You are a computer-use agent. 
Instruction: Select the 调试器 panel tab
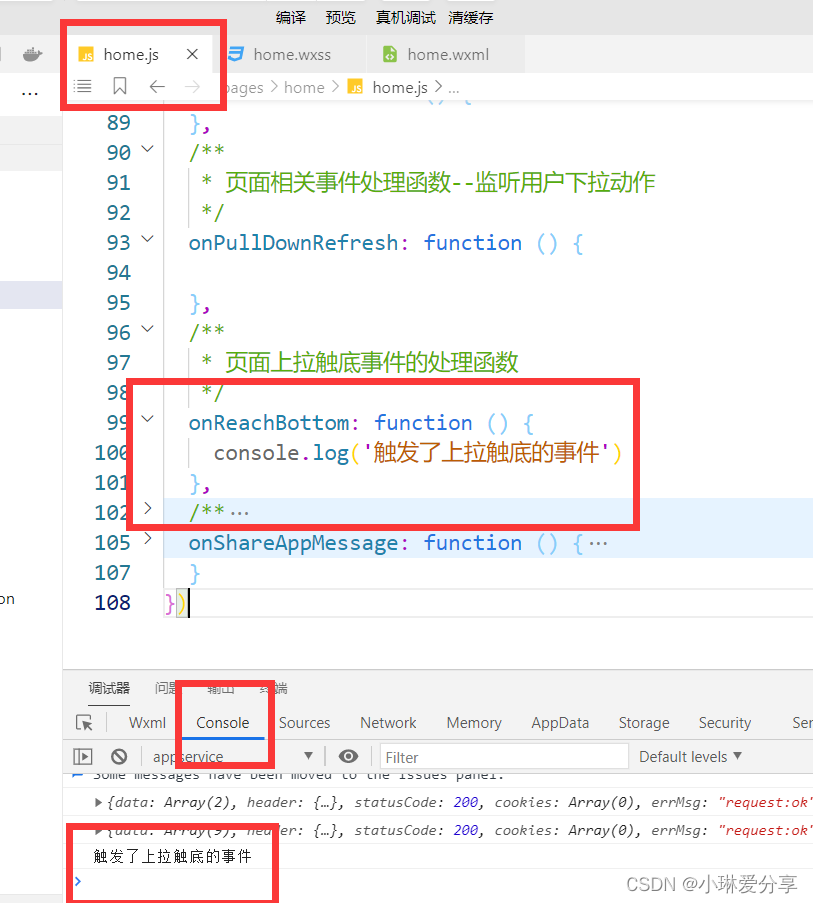109,688
